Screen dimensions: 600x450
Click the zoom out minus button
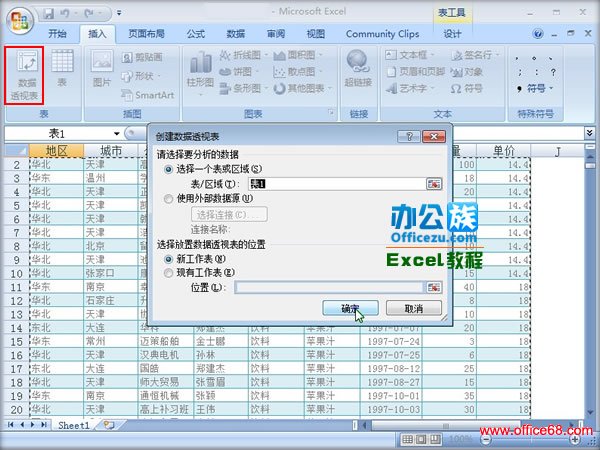(486, 440)
